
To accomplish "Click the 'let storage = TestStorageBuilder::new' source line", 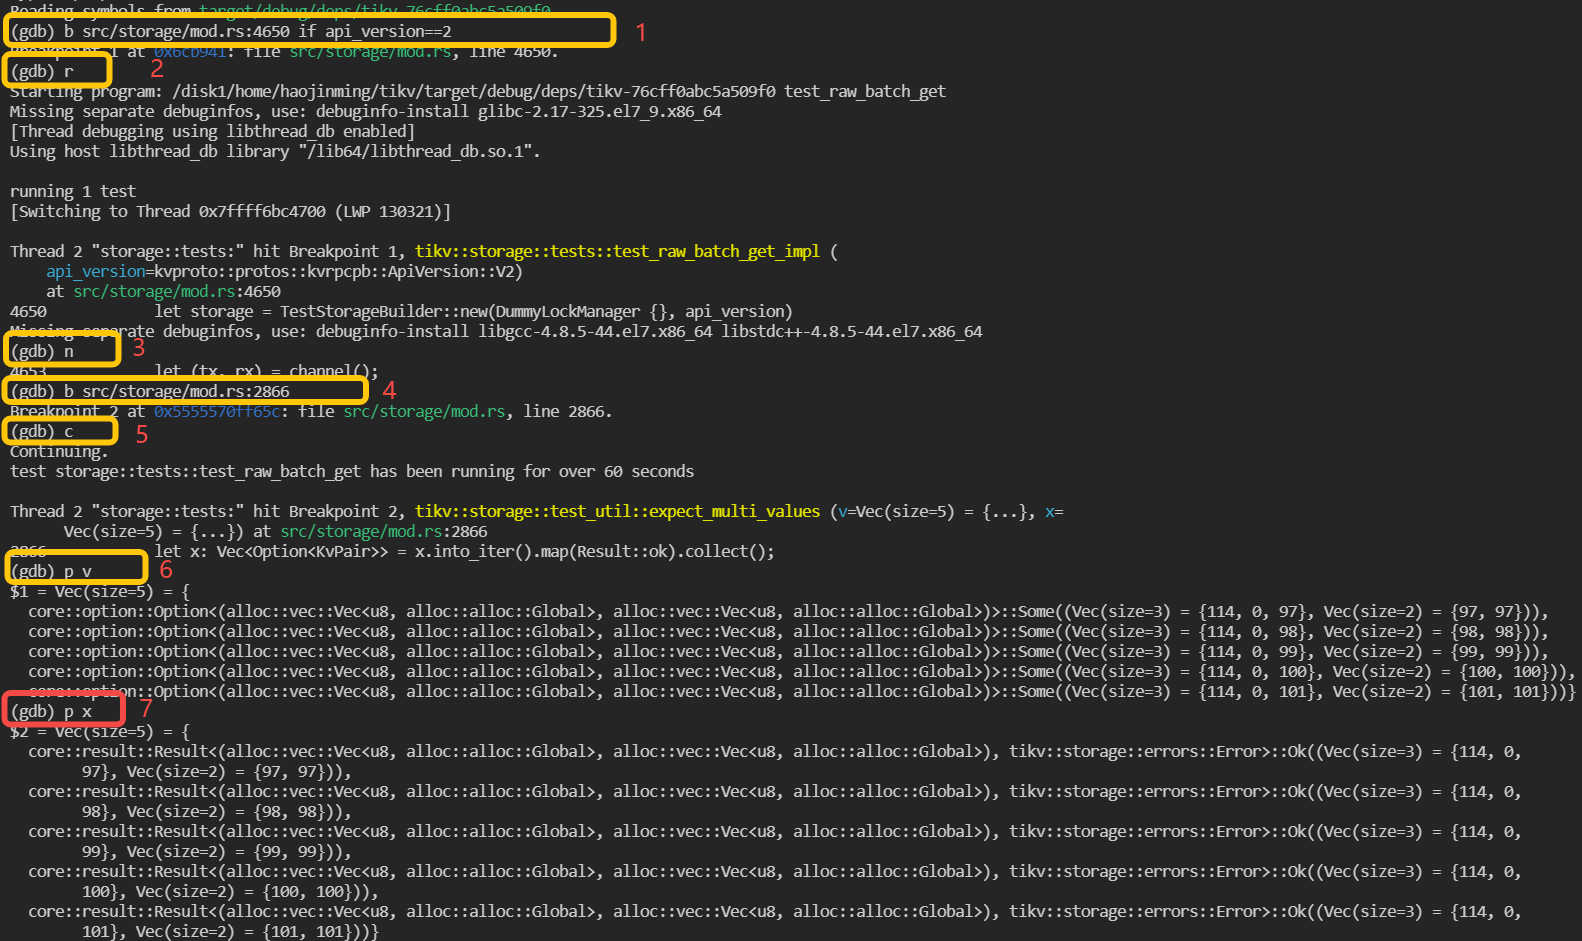I will [473, 311].
